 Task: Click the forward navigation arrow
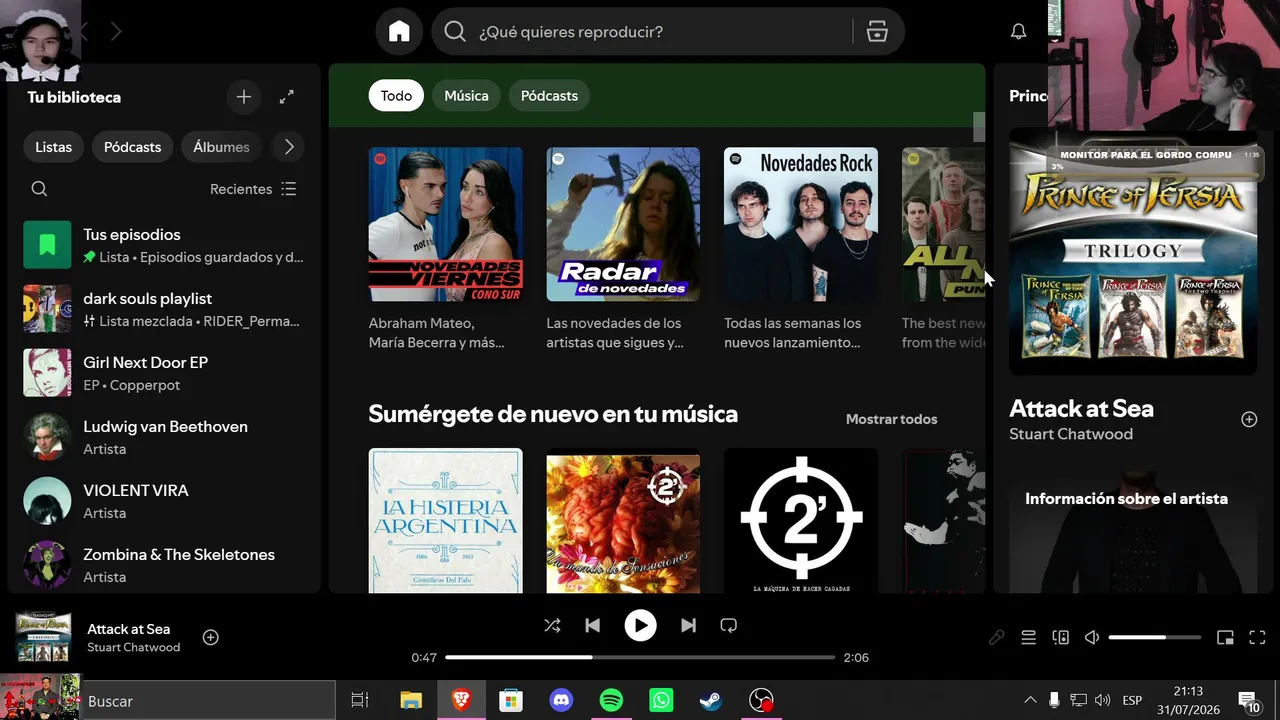pyautogui.click(x=116, y=32)
